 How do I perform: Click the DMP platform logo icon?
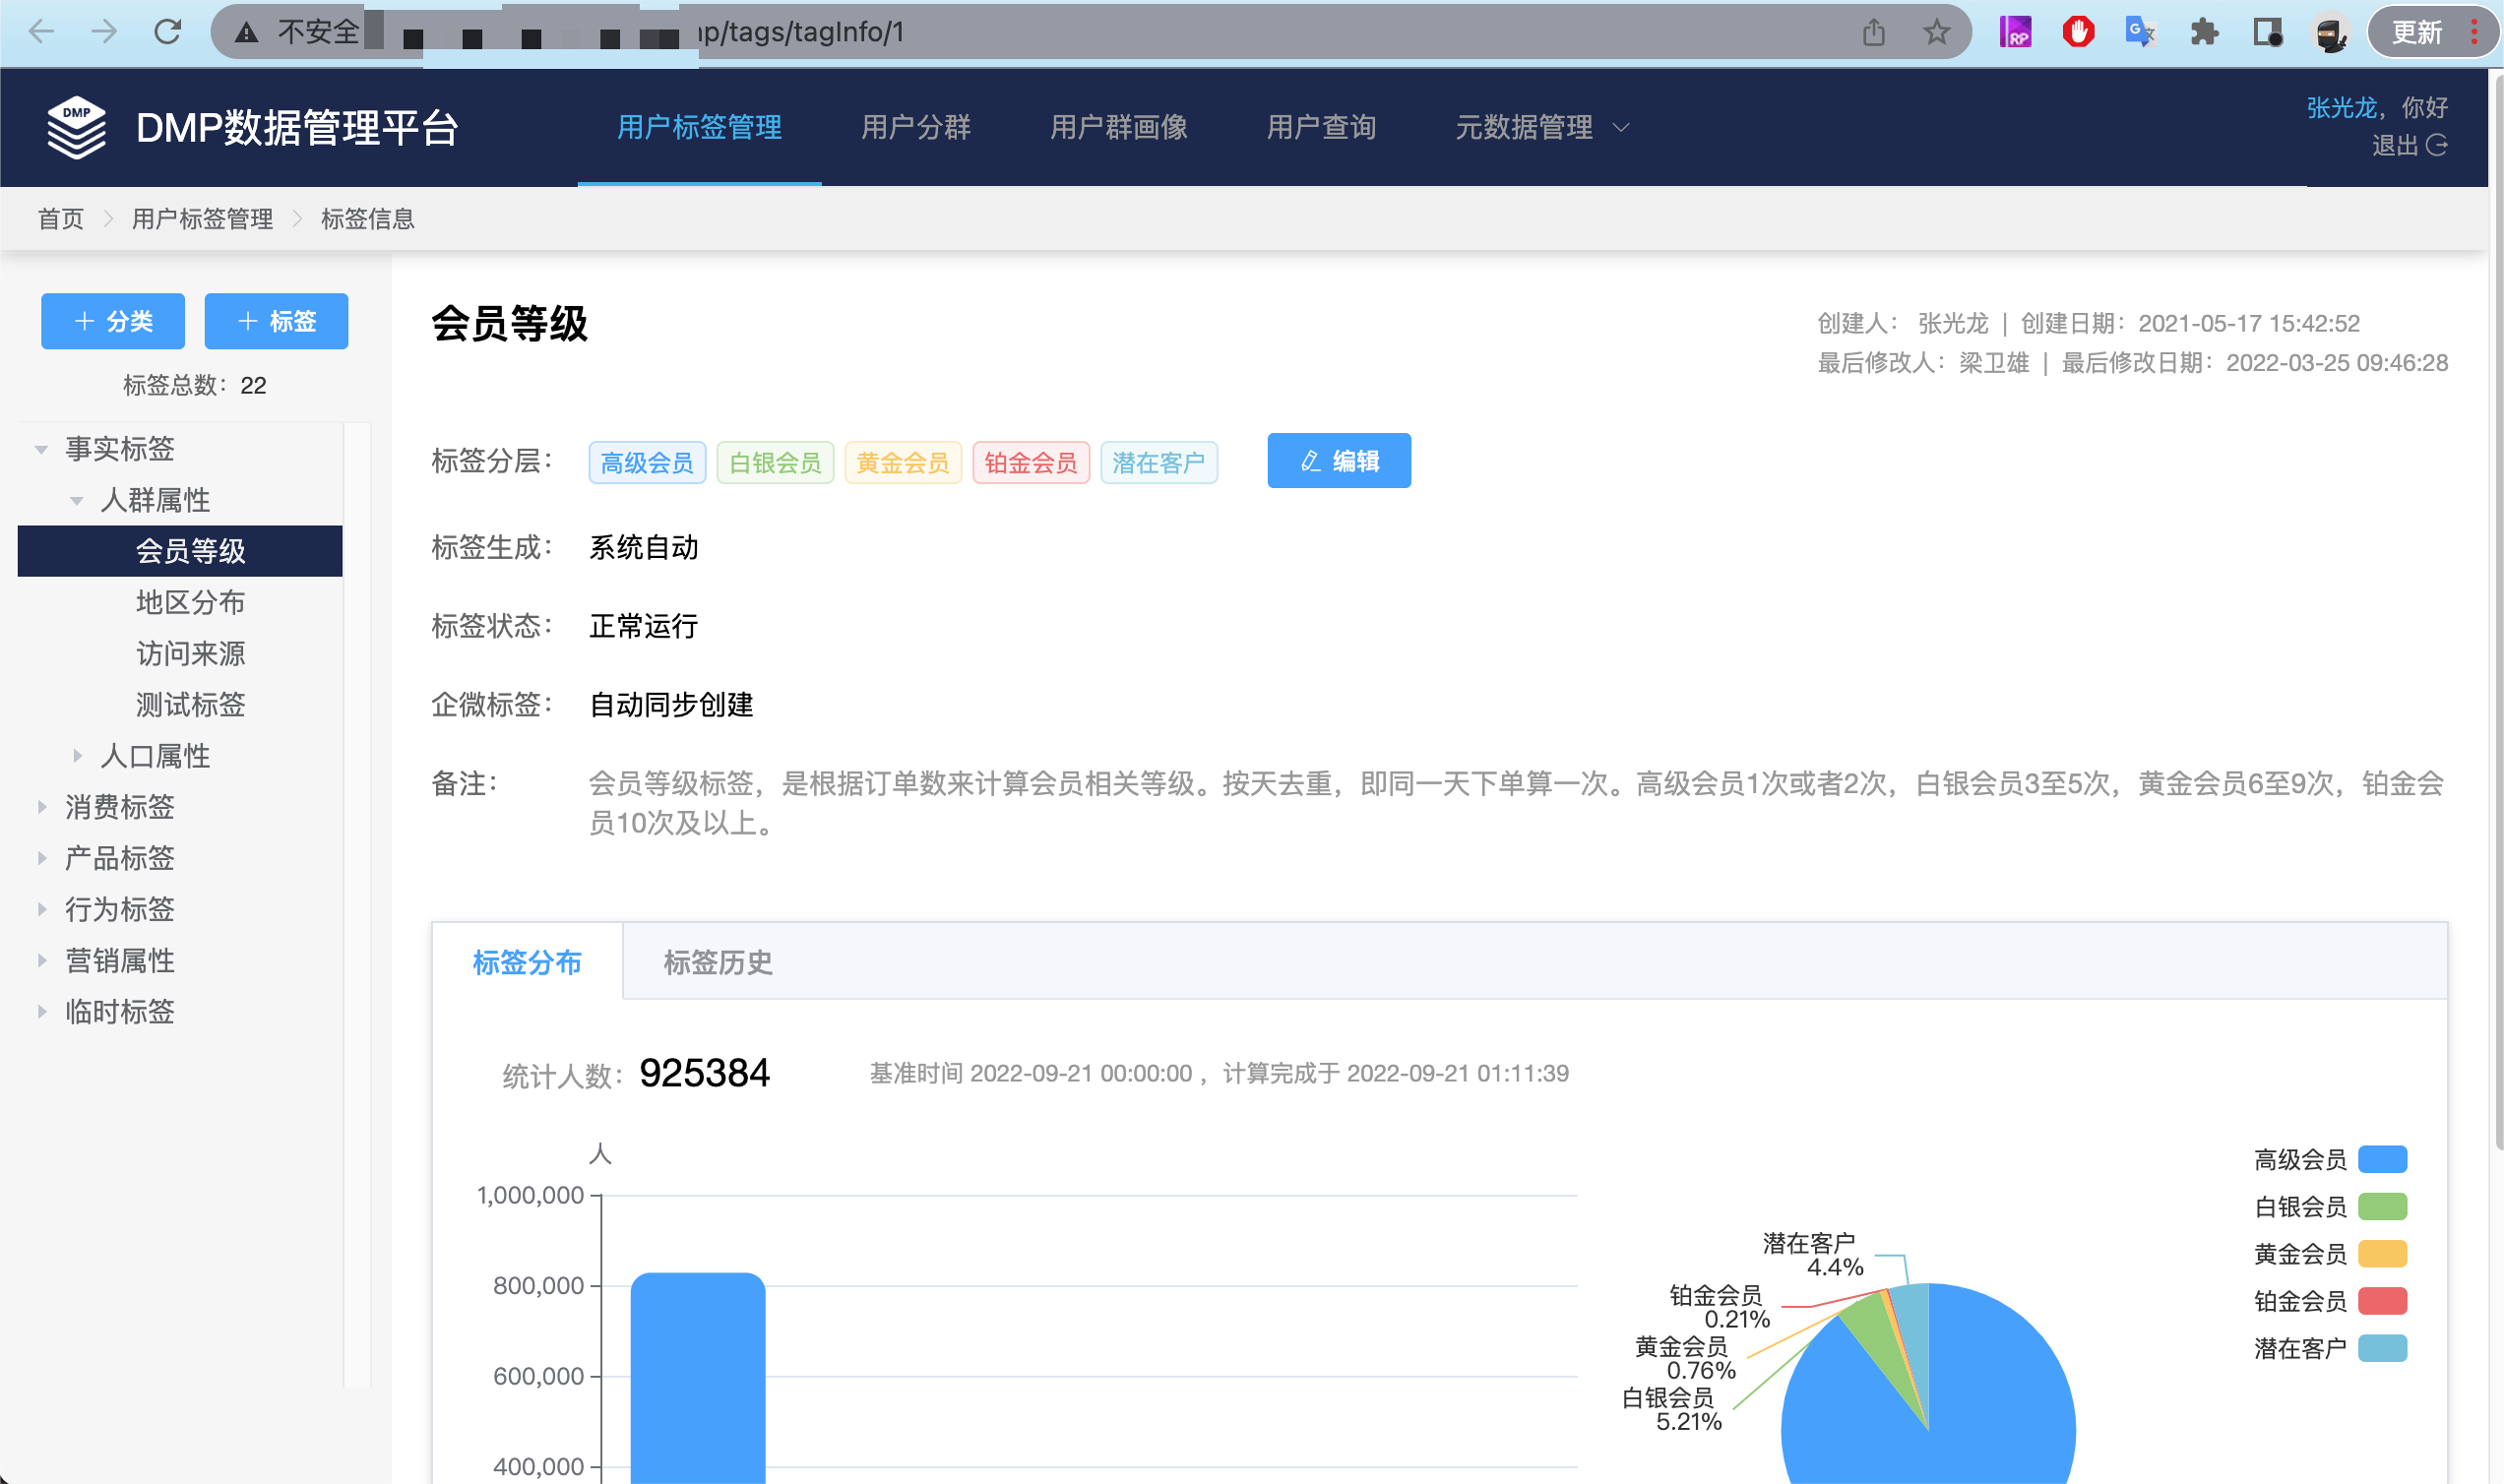pyautogui.click(x=76, y=127)
